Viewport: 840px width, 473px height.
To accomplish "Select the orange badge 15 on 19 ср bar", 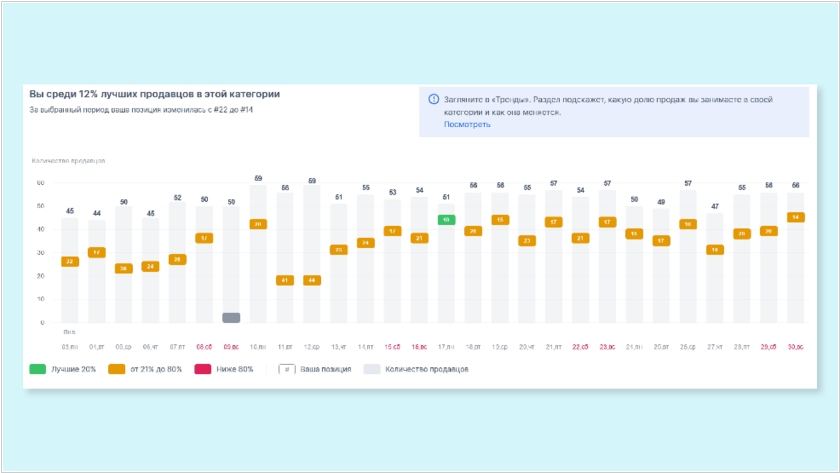I will point(500,220).
